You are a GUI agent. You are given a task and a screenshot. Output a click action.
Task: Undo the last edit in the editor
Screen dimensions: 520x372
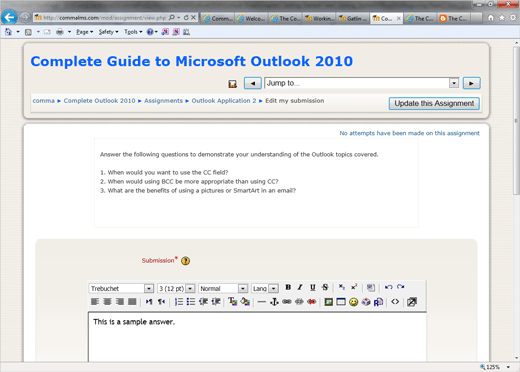[x=388, y=287]
